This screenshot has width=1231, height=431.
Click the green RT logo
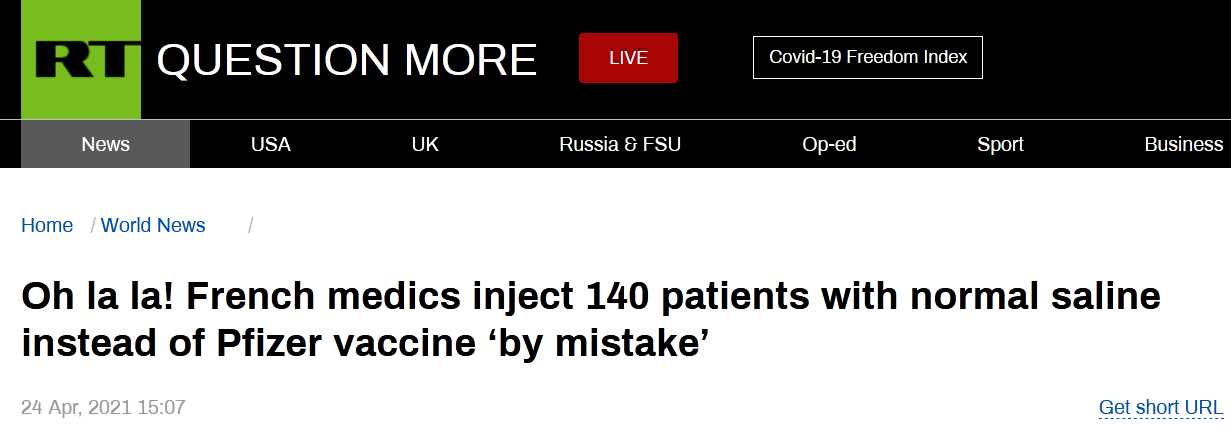81,59
